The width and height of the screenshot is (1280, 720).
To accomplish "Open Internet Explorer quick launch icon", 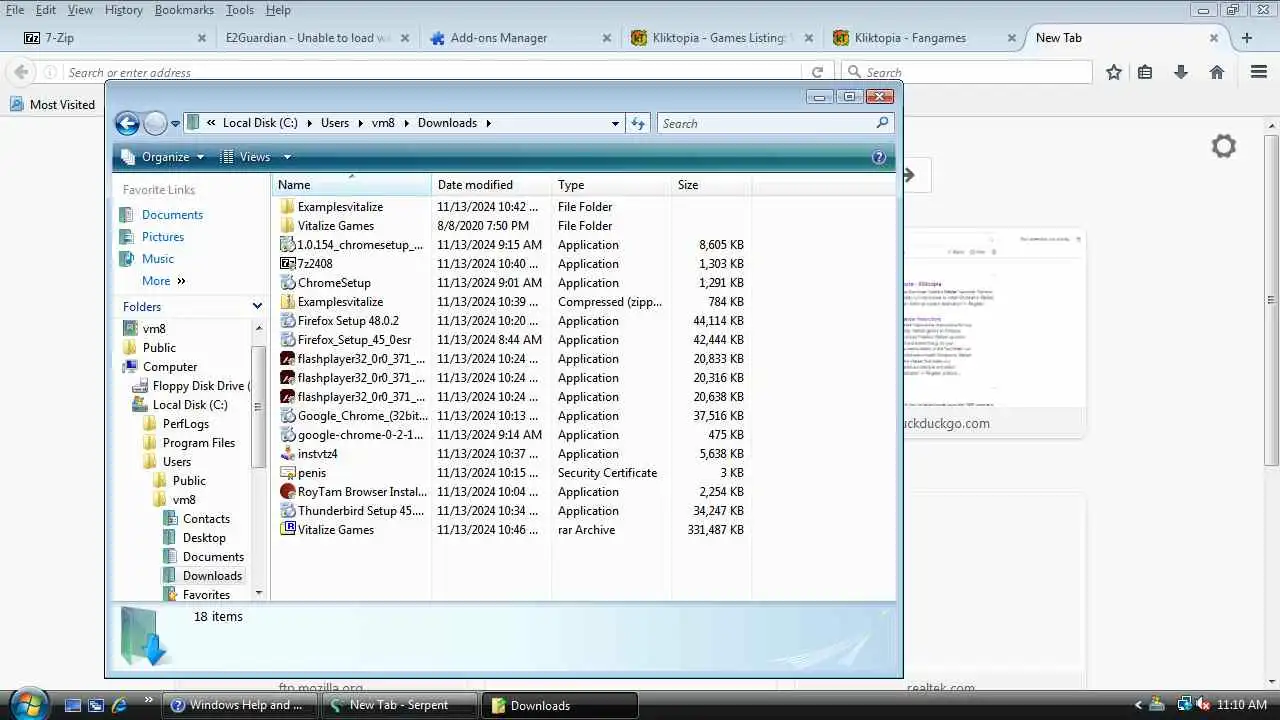I will click(119, 705).
